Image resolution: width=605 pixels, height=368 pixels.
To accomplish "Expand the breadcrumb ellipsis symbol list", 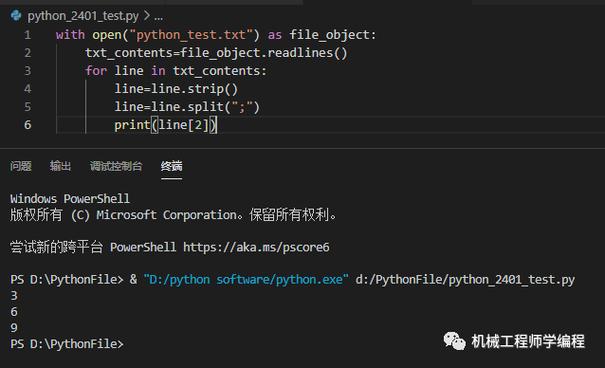I will (x=159, y=16).
